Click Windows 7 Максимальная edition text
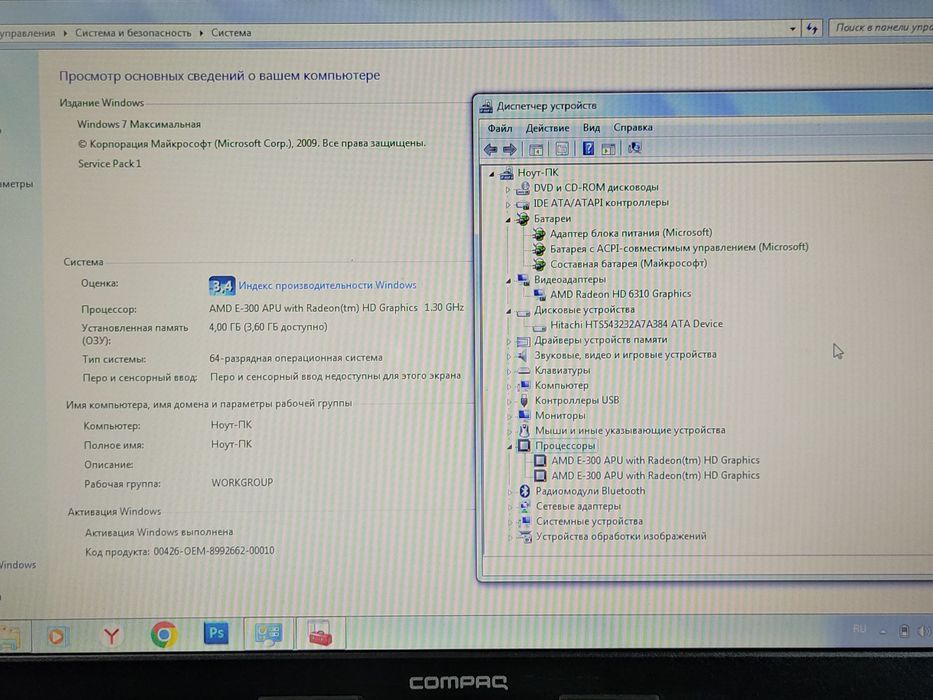 (x=139, y=124)
